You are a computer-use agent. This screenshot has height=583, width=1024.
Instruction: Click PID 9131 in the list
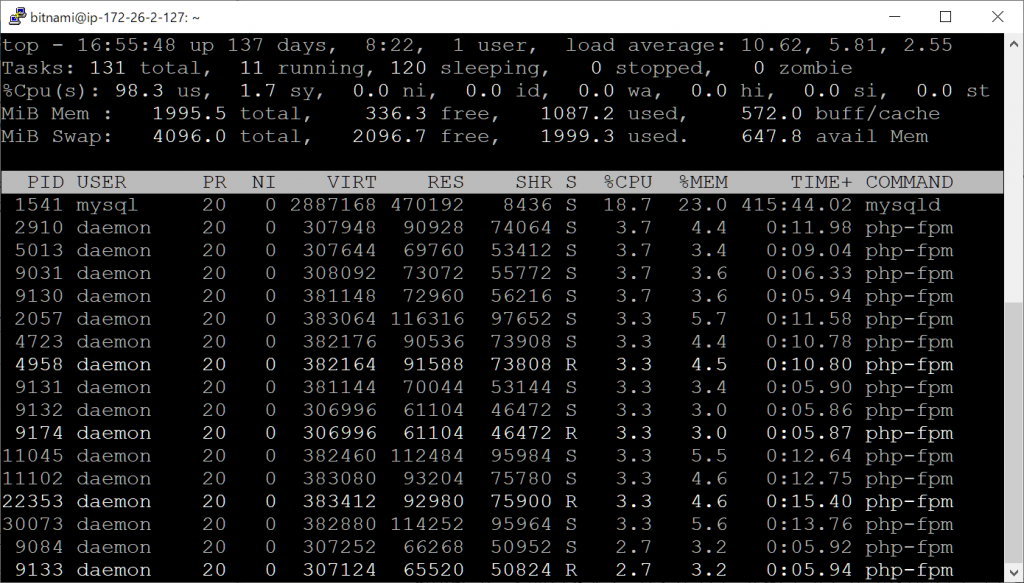click(39, 388)
